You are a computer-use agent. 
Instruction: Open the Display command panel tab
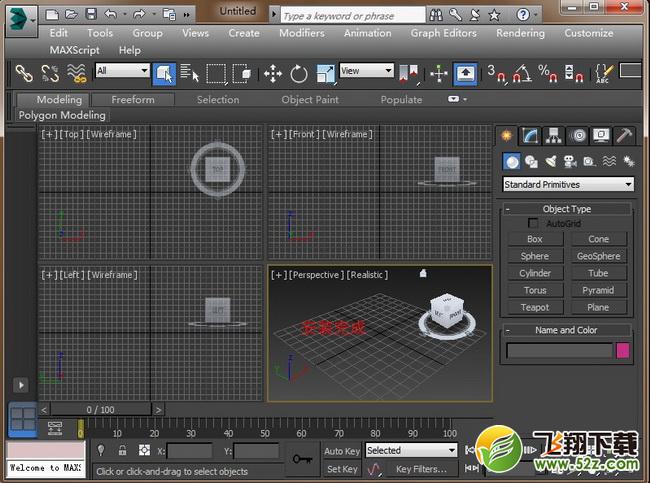[x=601, y=135]
